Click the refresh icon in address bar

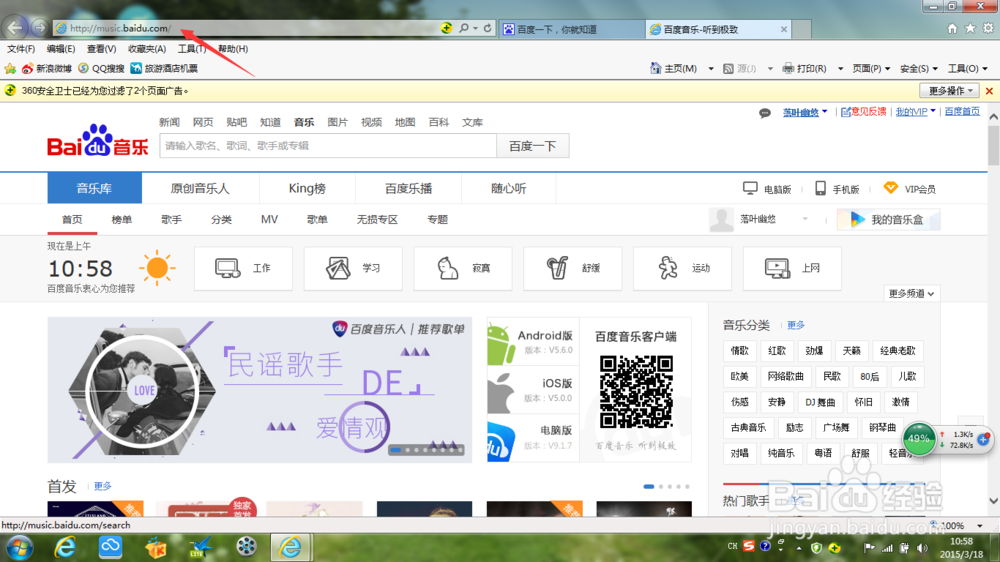coord(487,28)
